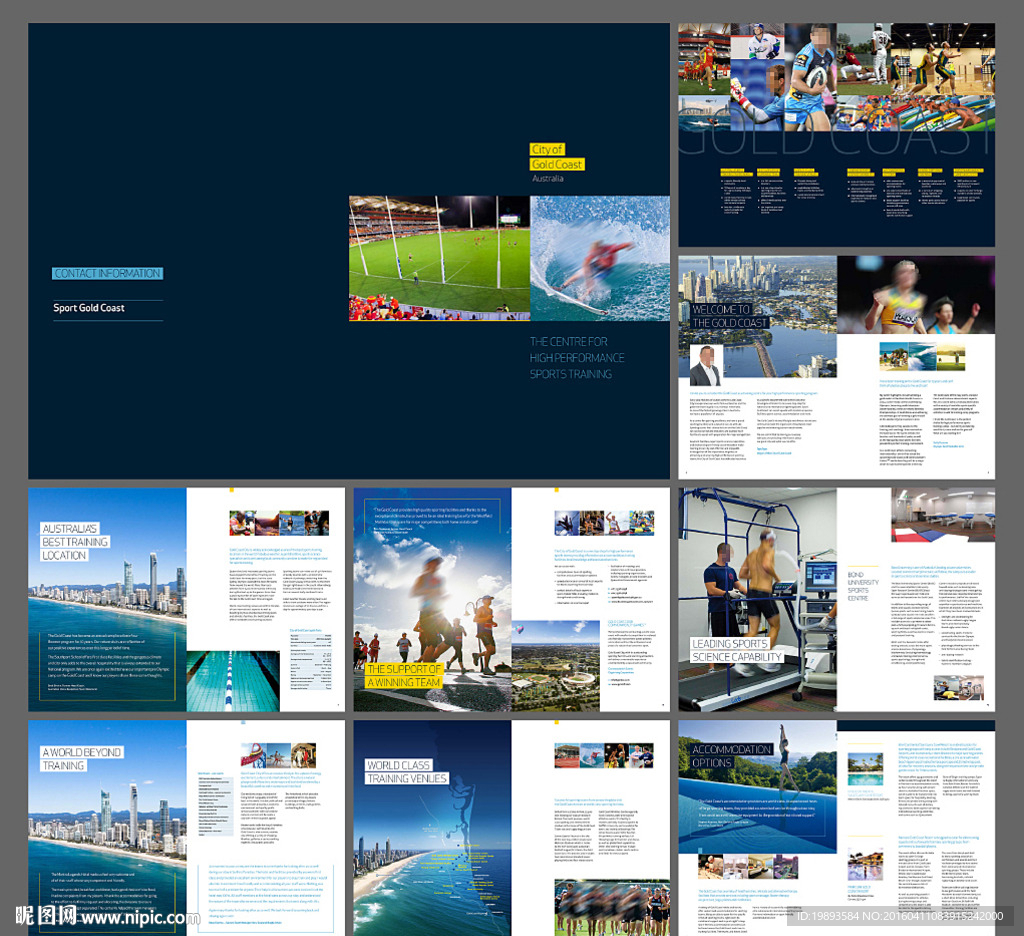
Task: Open the sports collage at top right
Action: pyautogui.click(x=837, y=77)
